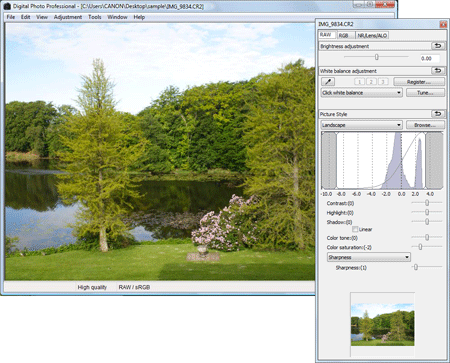450x363 pixels.
Task: Click the Shadow slider handle
Action: click(x=427, y=221)
